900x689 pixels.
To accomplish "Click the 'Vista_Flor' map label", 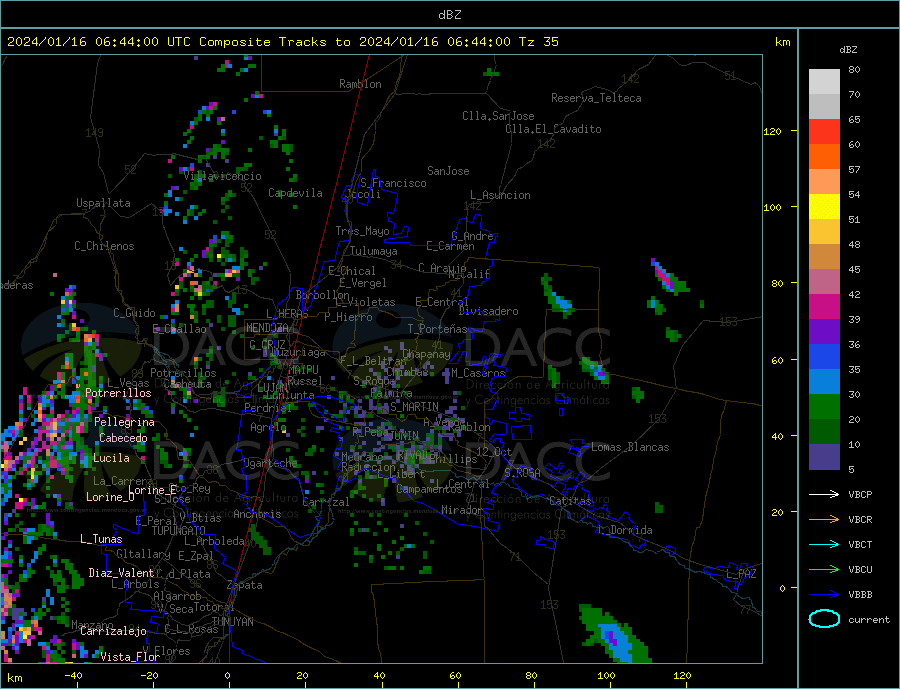I will point(130,657).
